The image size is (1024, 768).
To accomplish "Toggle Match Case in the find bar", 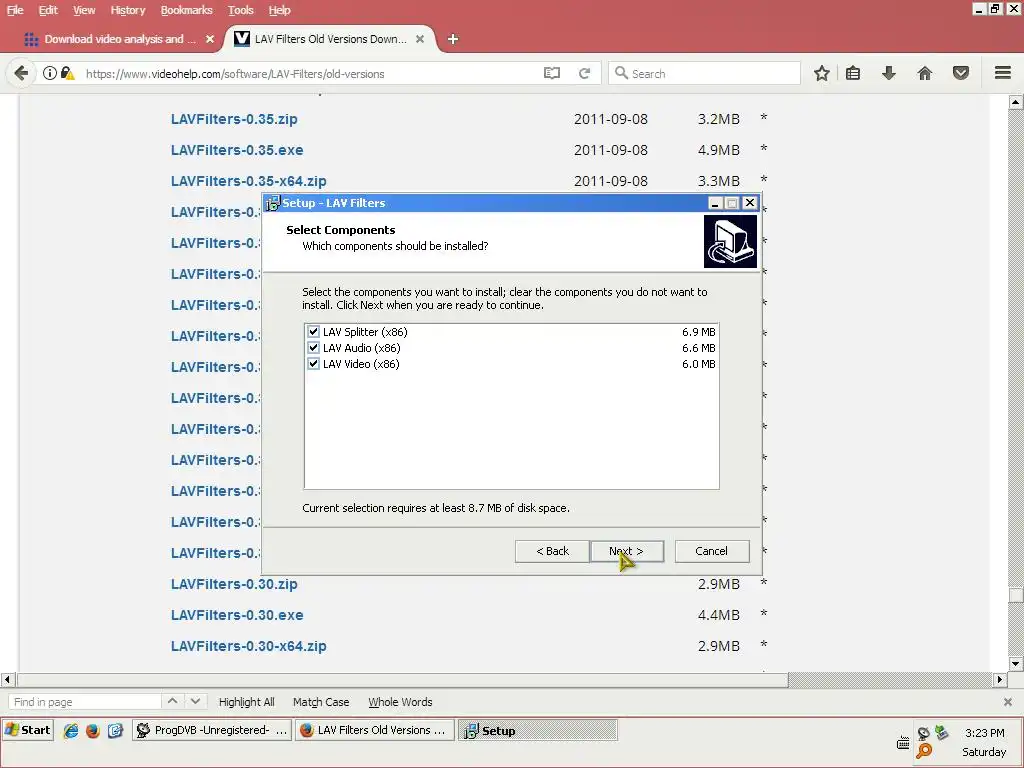I will (x=321, y=702).
